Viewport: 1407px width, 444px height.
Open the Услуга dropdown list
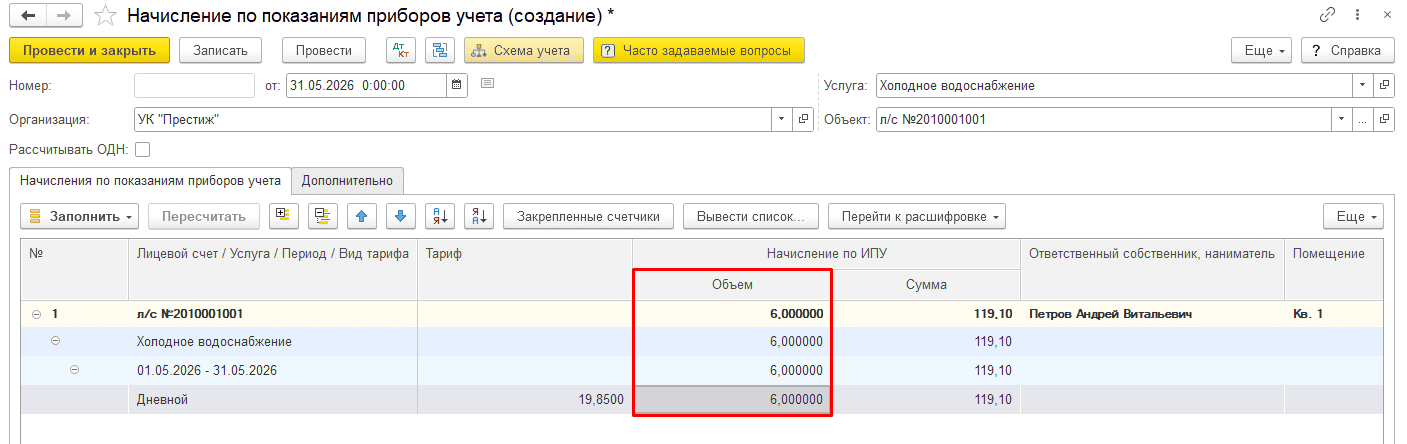(1363, 85)
